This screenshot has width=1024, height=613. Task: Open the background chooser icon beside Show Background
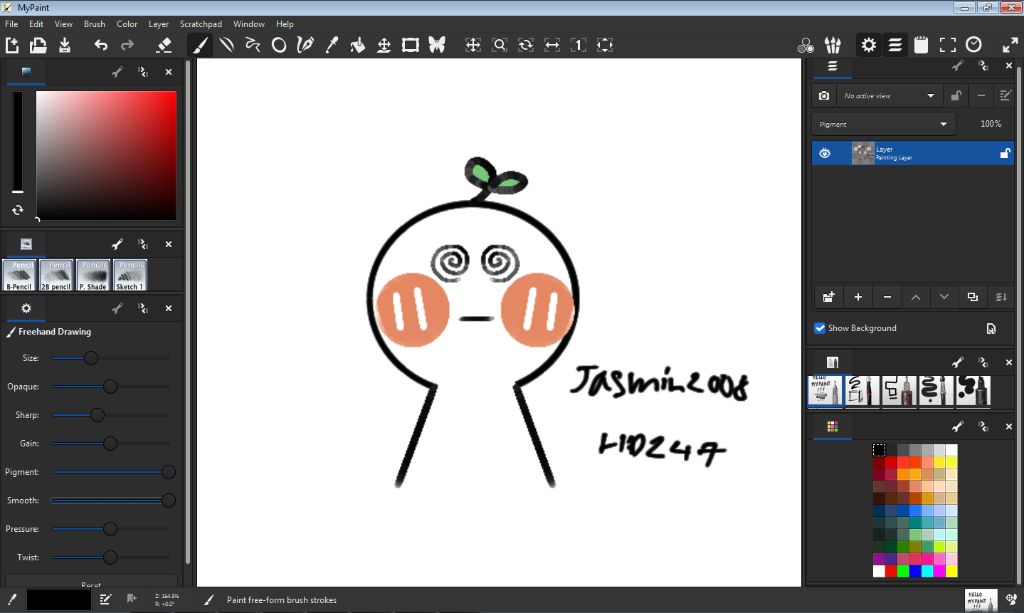coord(991,328)
